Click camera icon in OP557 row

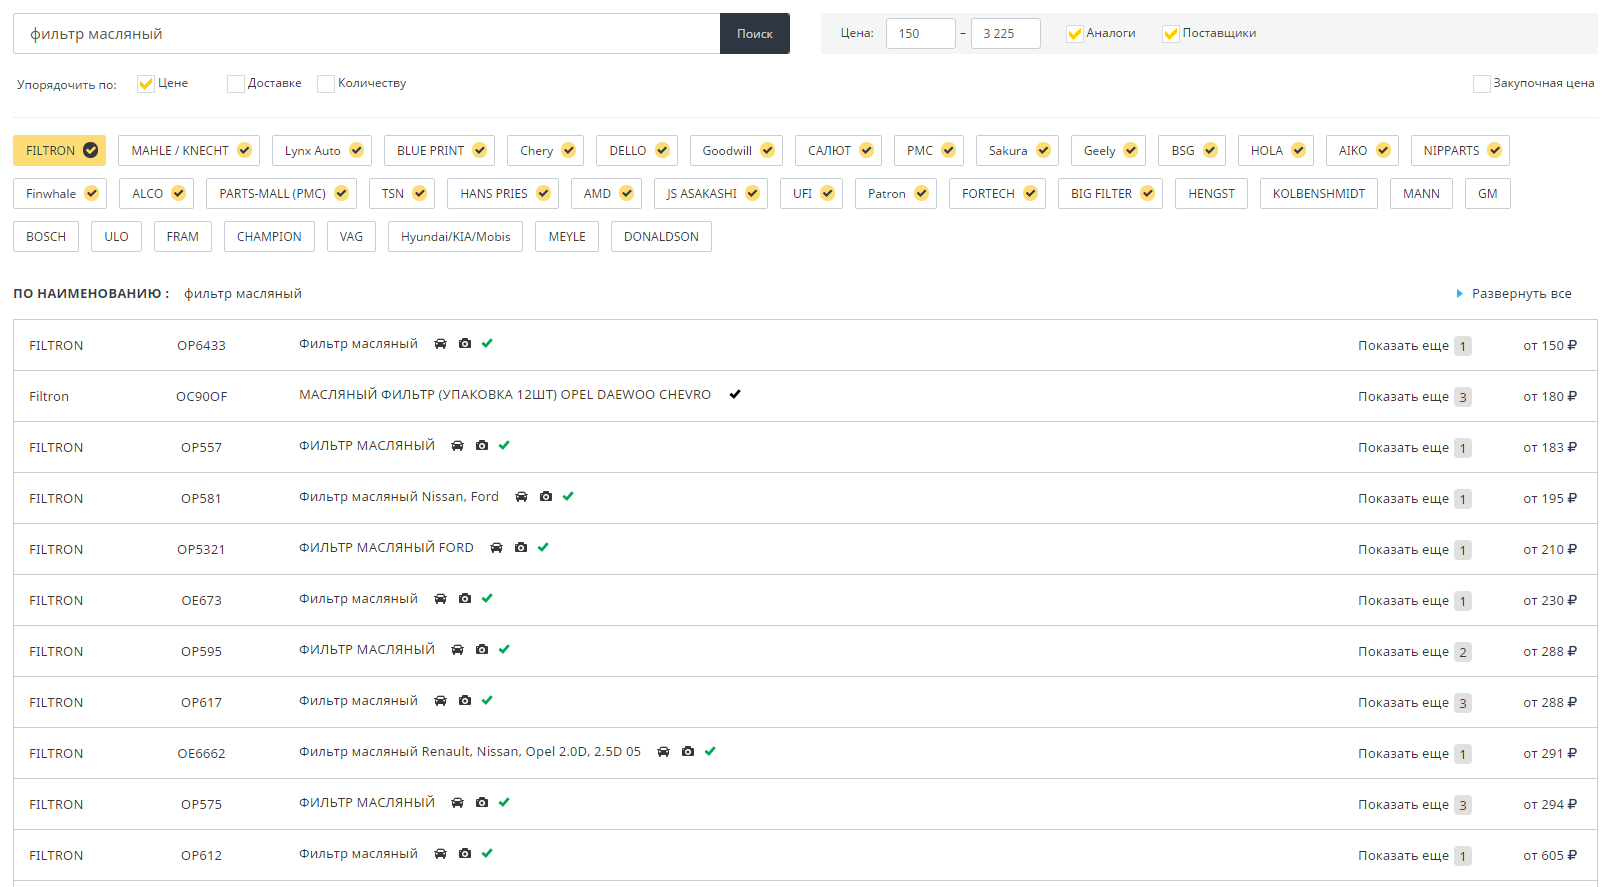coord(482,446)
